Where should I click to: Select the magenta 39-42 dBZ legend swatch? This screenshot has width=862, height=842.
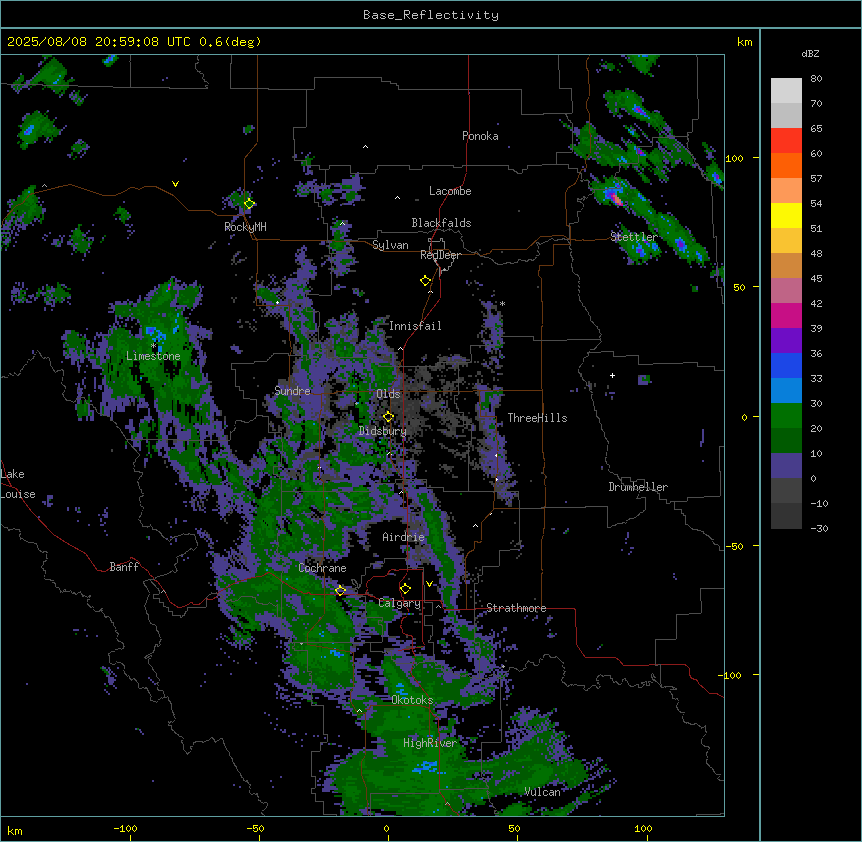coord(786,315)
